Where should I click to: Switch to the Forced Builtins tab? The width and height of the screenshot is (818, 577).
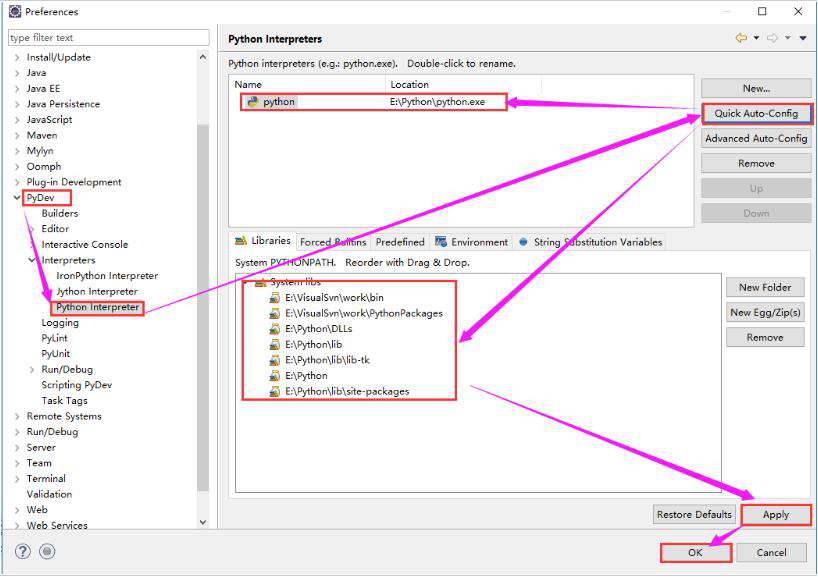pos(333,242)
